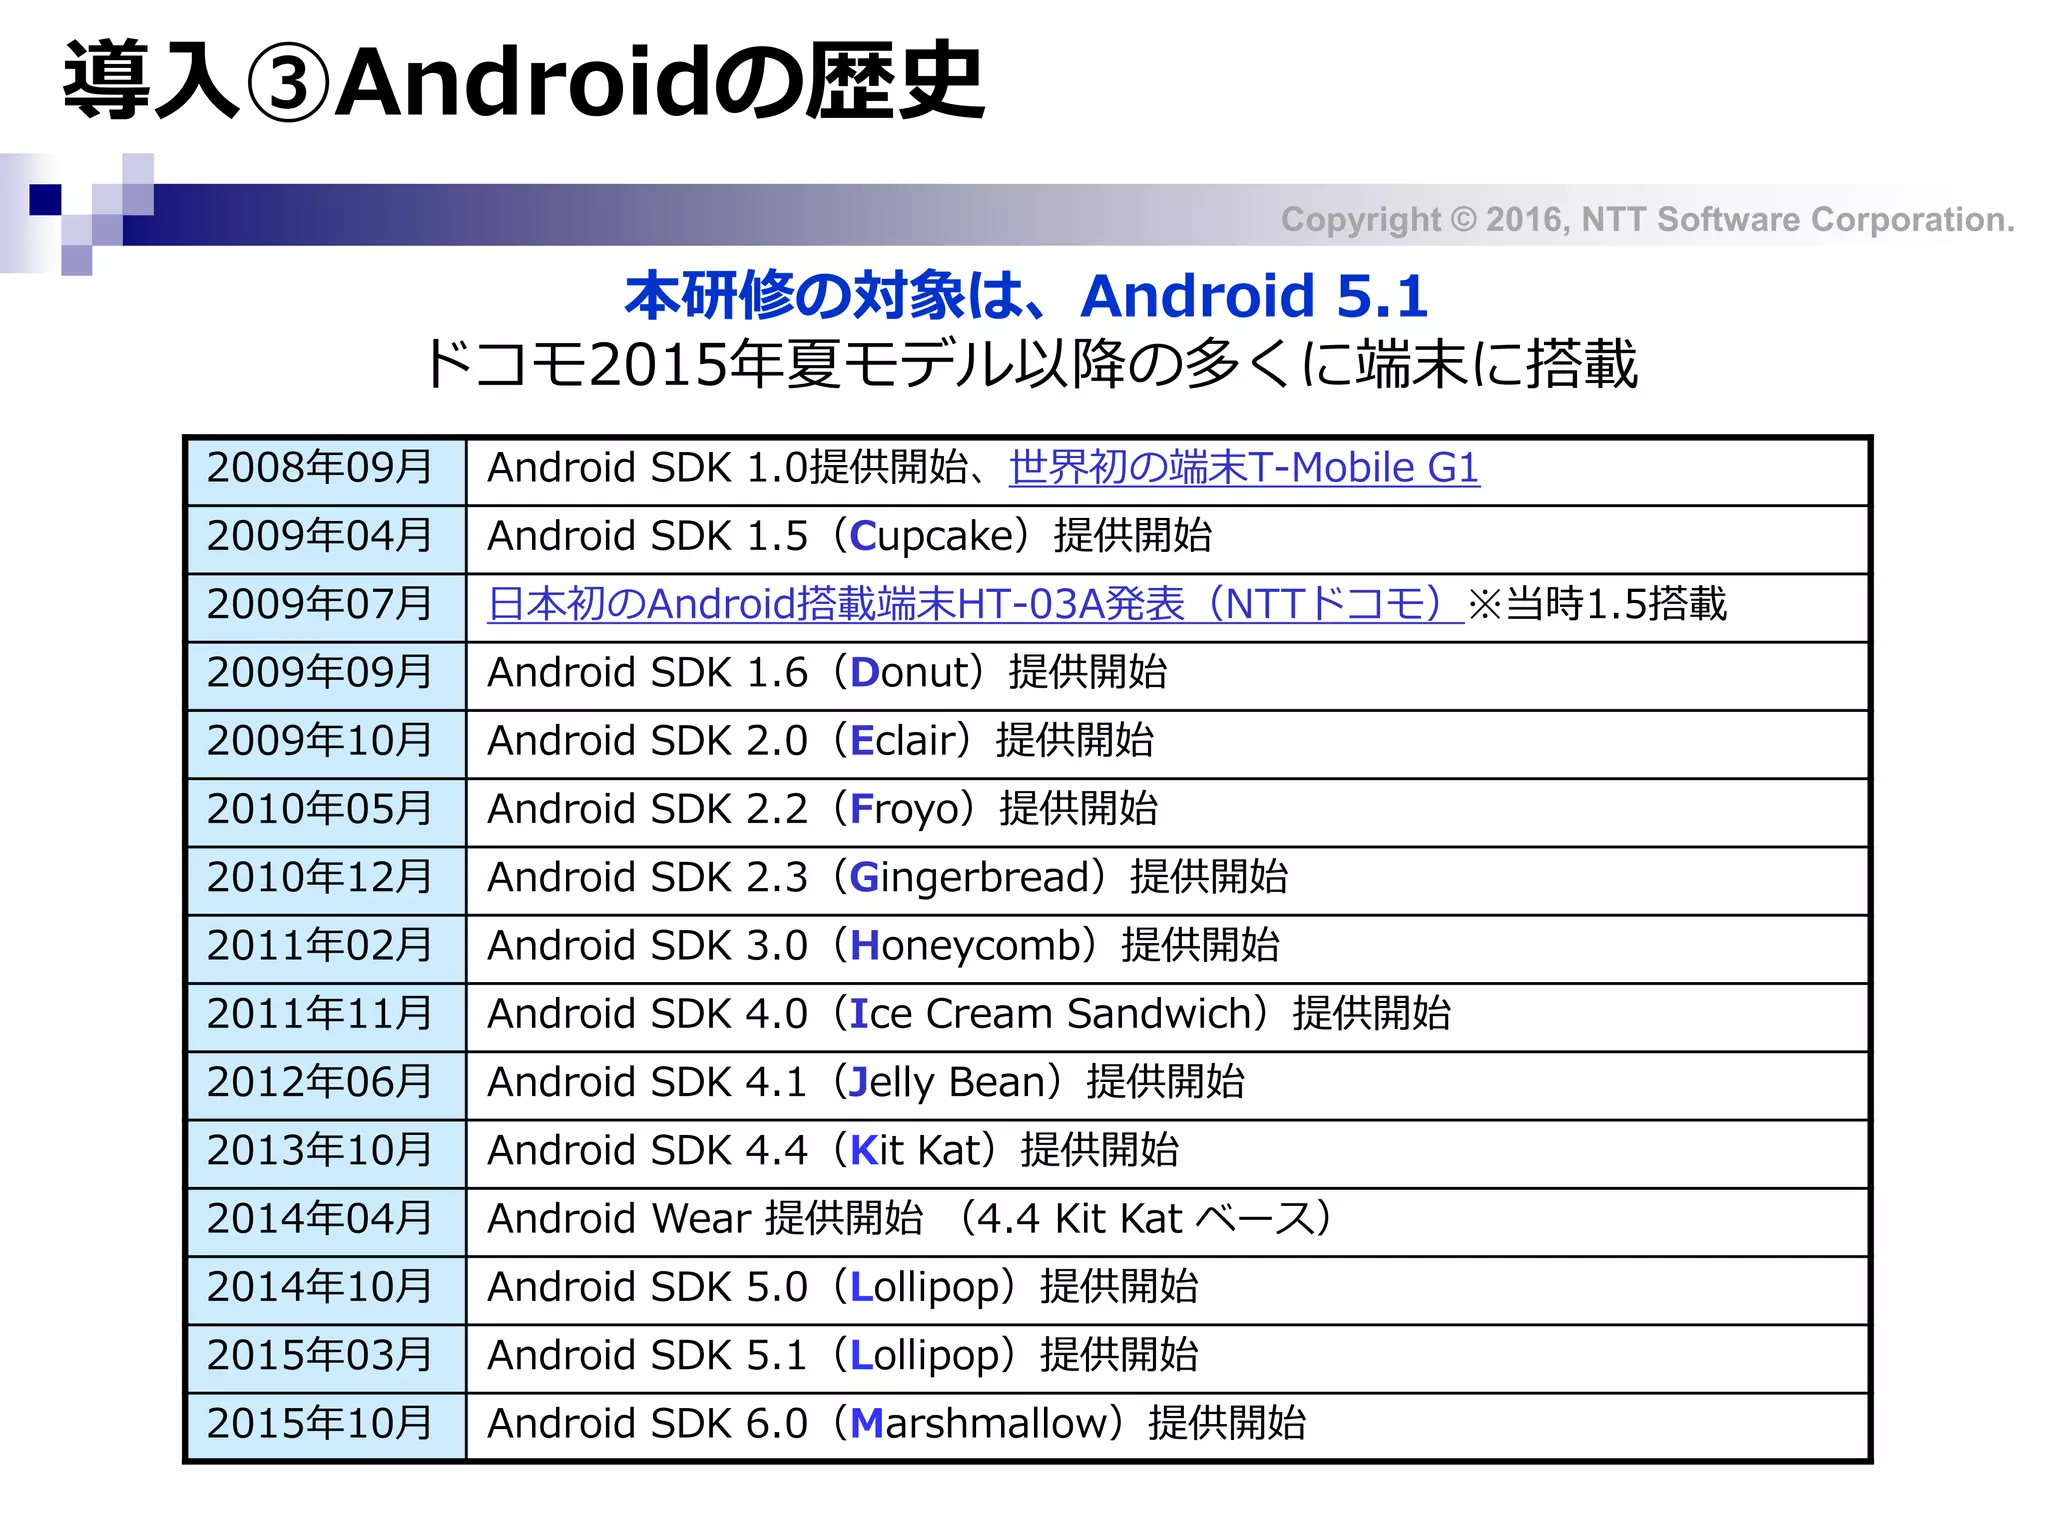Select the 2009年09月 date cell
Image resolution: width=2048 pixels, height=1536 pixels.
tap(327, 677)
